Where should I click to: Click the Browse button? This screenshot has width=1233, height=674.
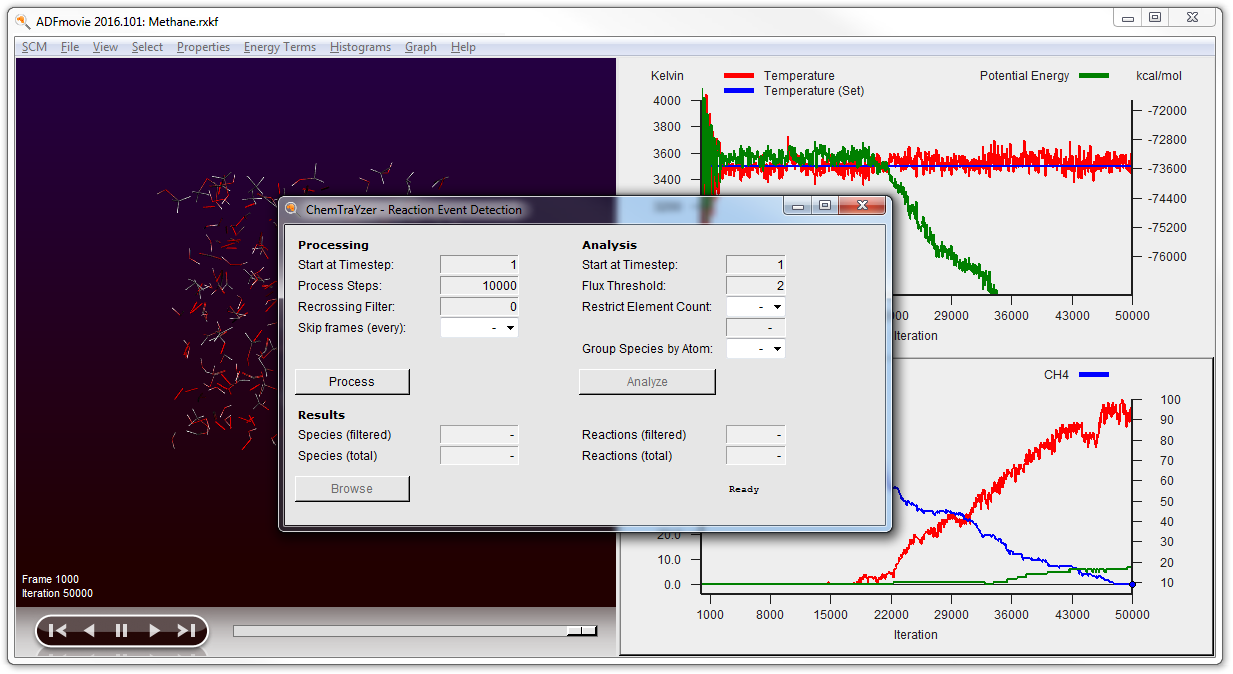pos(352,489)
